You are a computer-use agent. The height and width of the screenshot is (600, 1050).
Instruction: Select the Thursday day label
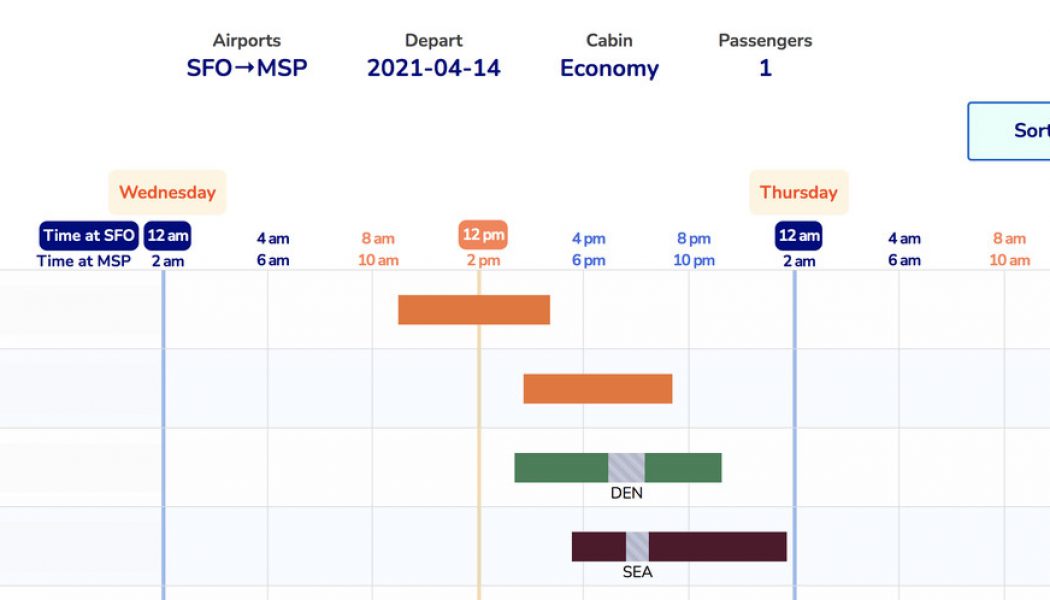[x=798, y=192]
